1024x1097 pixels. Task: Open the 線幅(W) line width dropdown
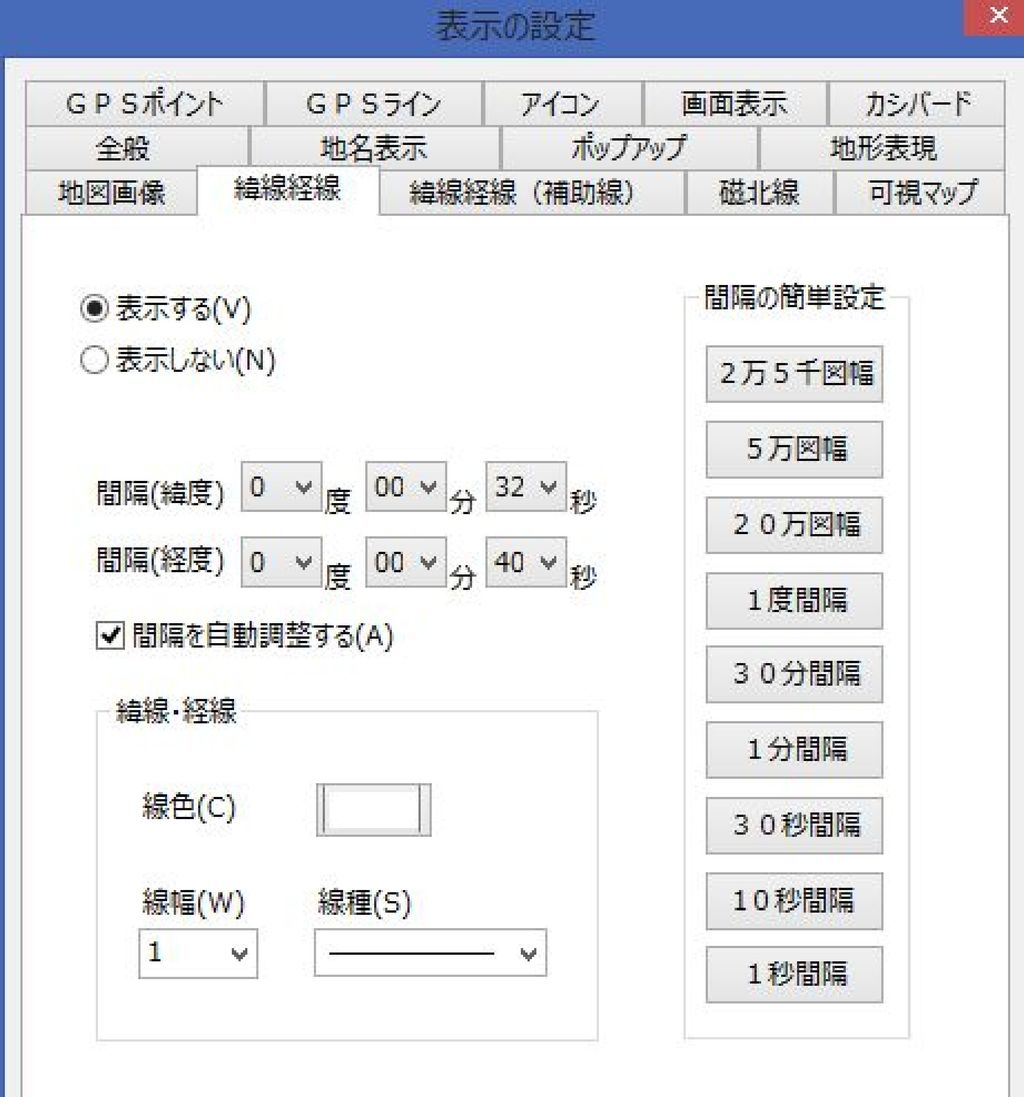(198, 953)
